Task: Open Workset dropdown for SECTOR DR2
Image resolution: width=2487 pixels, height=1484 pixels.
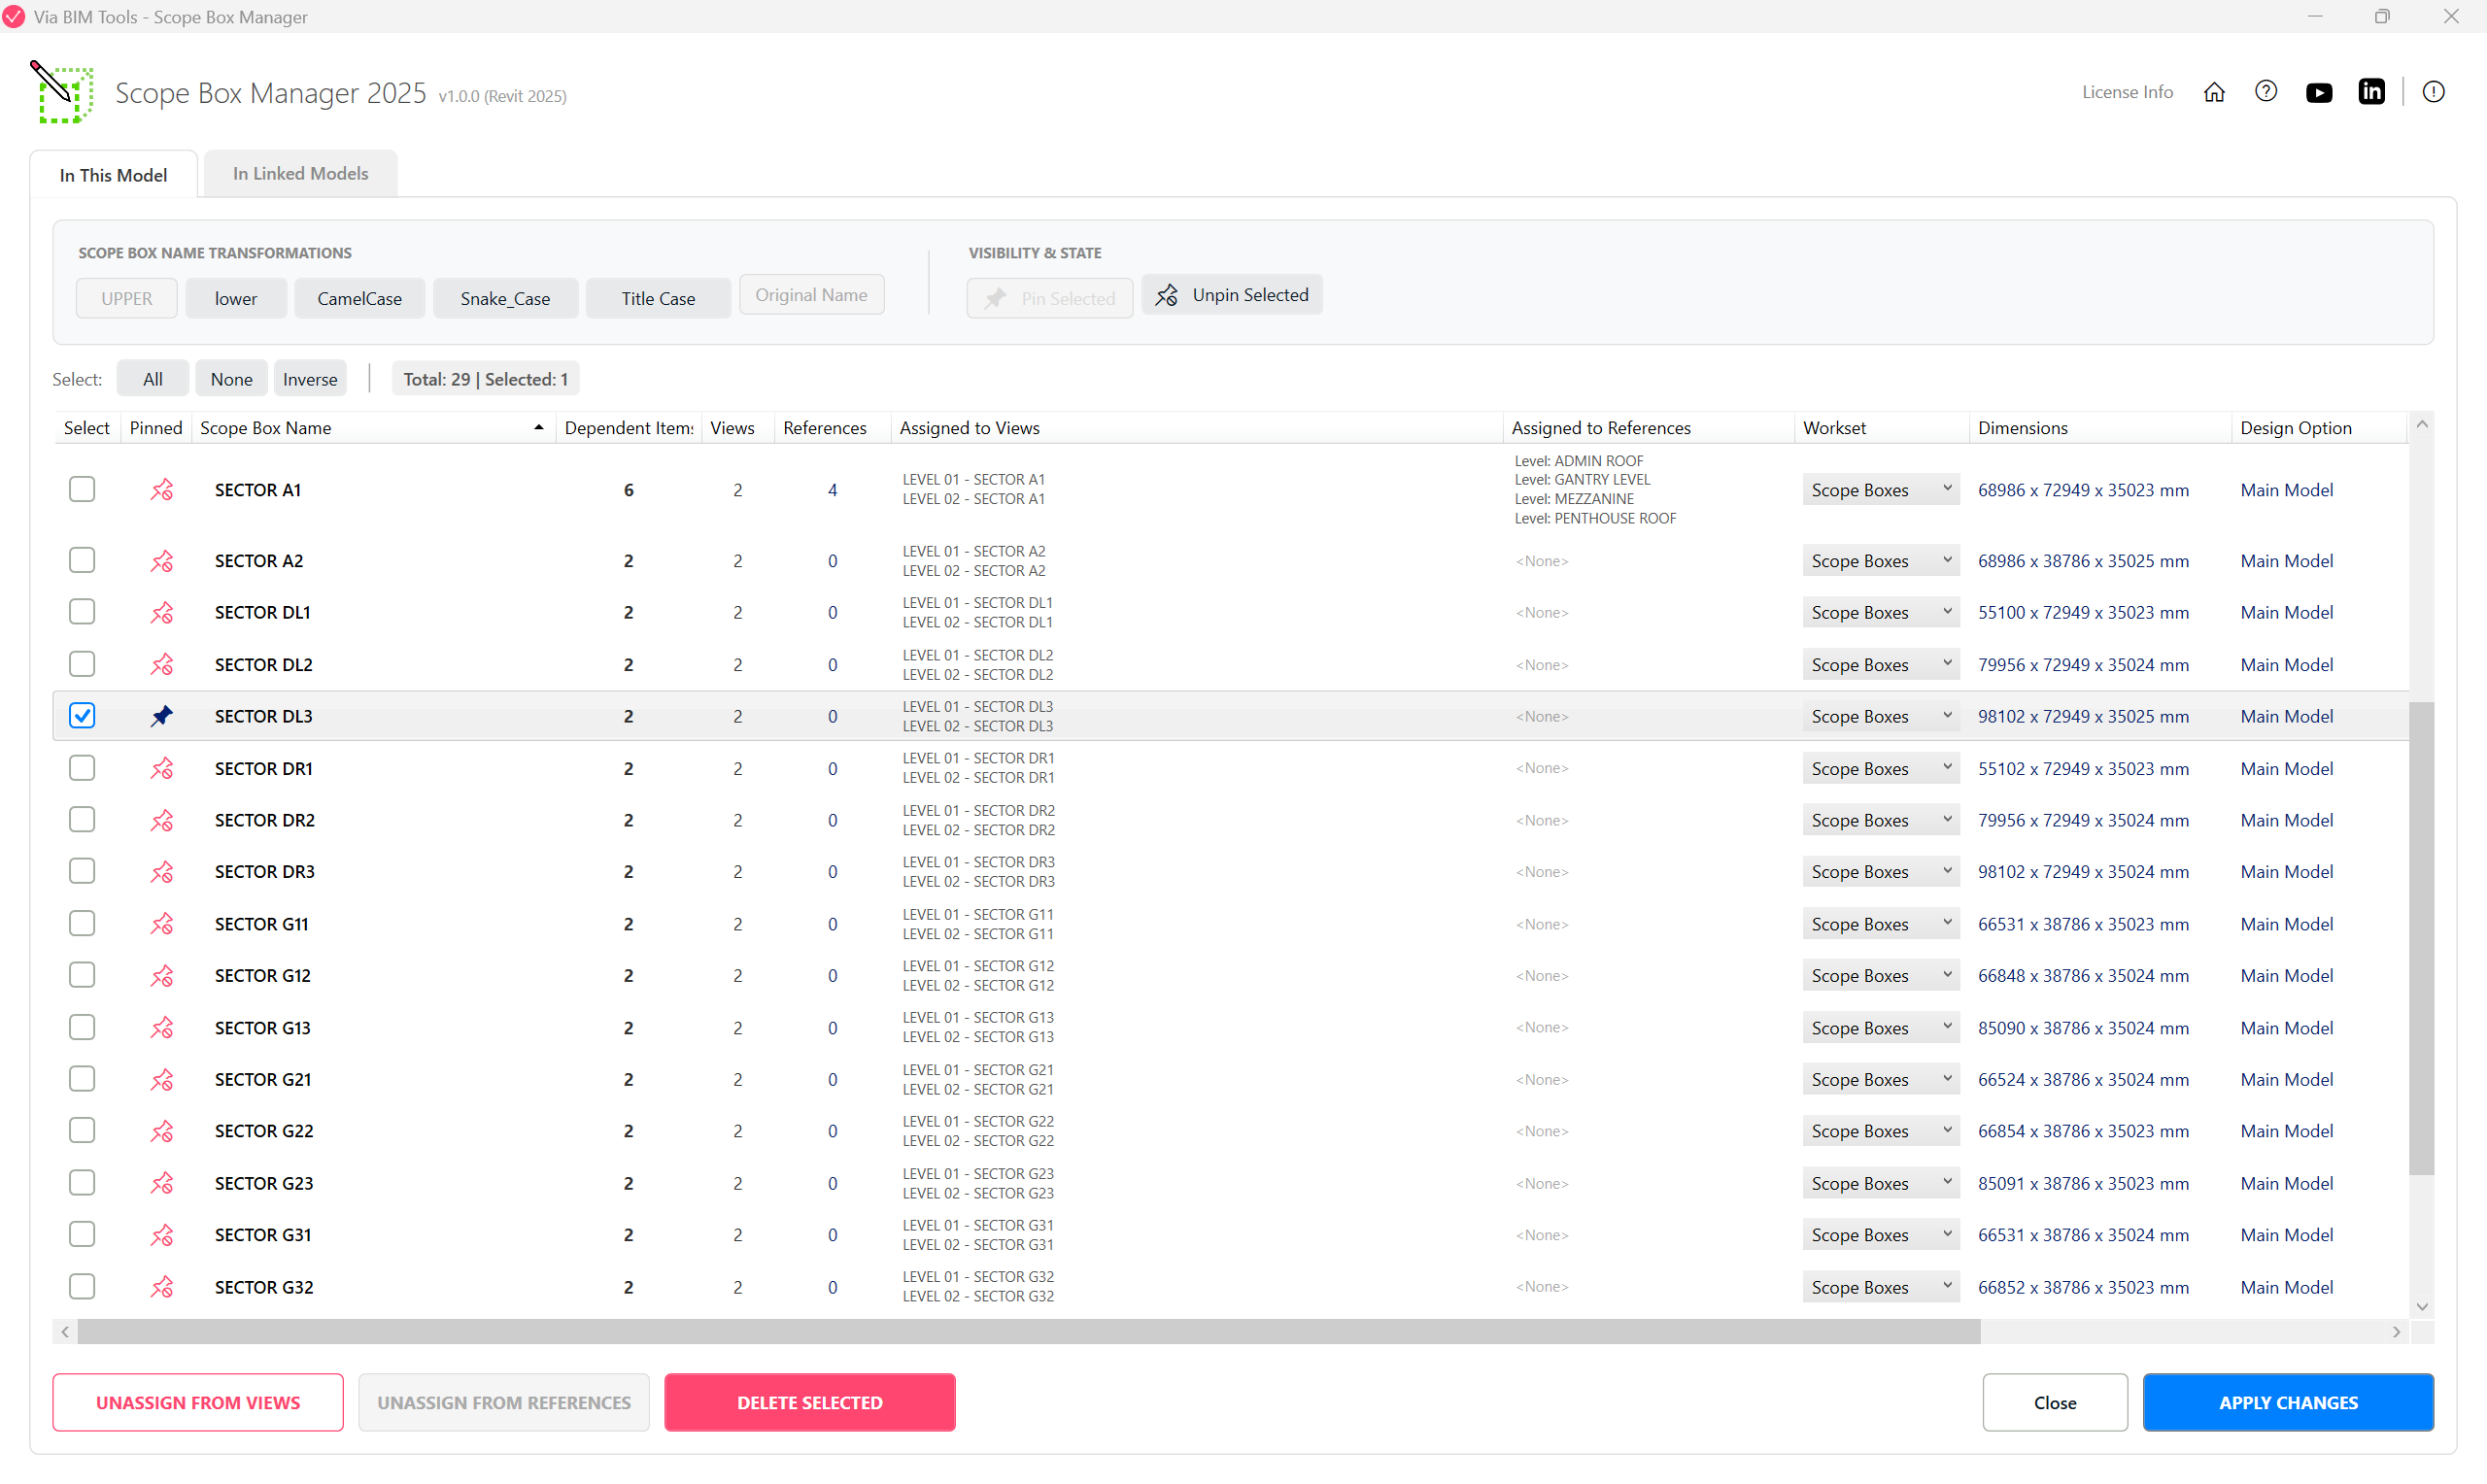Action: coord(1880,820)
